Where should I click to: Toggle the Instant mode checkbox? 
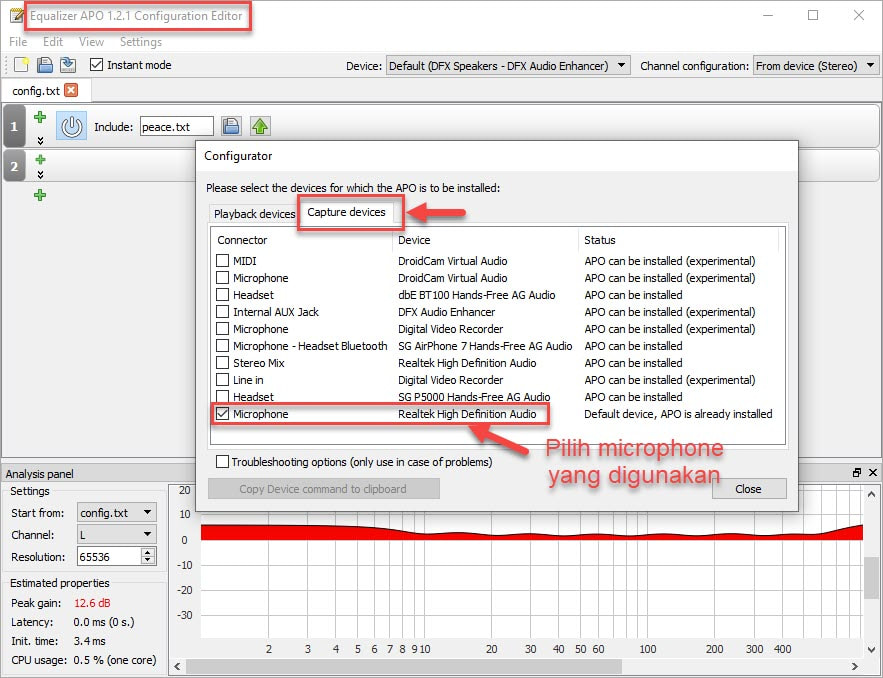[x=96, y=65]
